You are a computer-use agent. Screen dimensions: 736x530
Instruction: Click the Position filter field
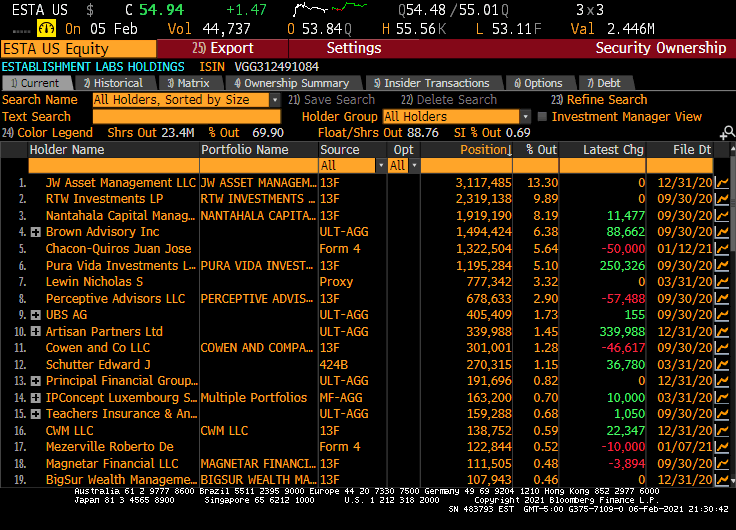466,165
